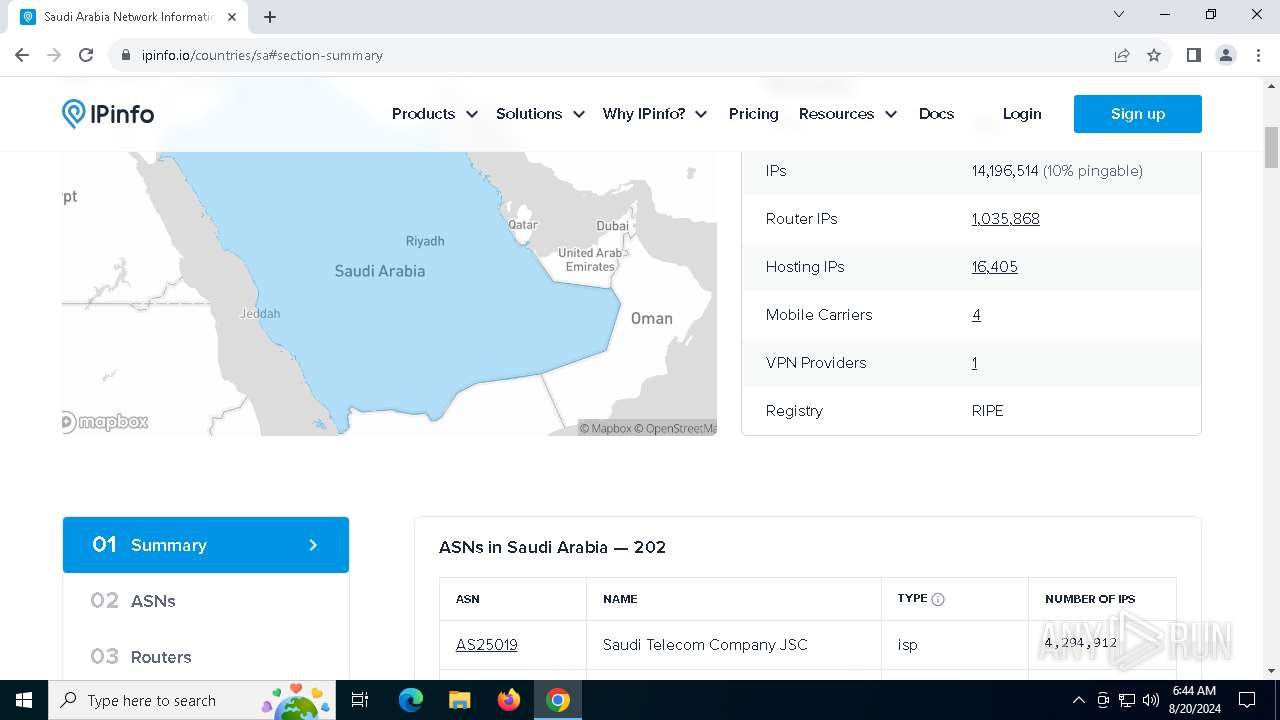Go back in browser history

(22, 55)
